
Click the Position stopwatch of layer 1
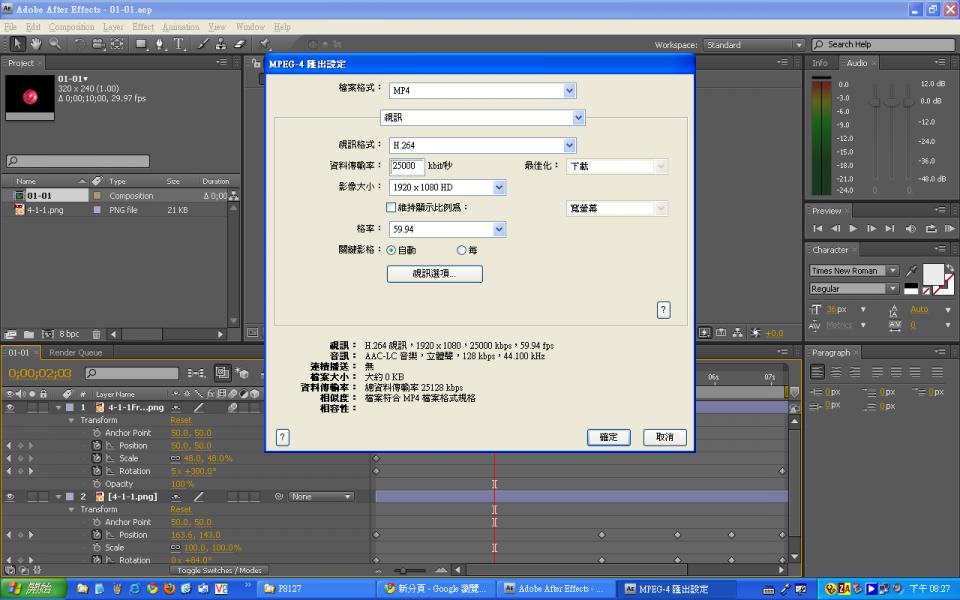point(97,446)
